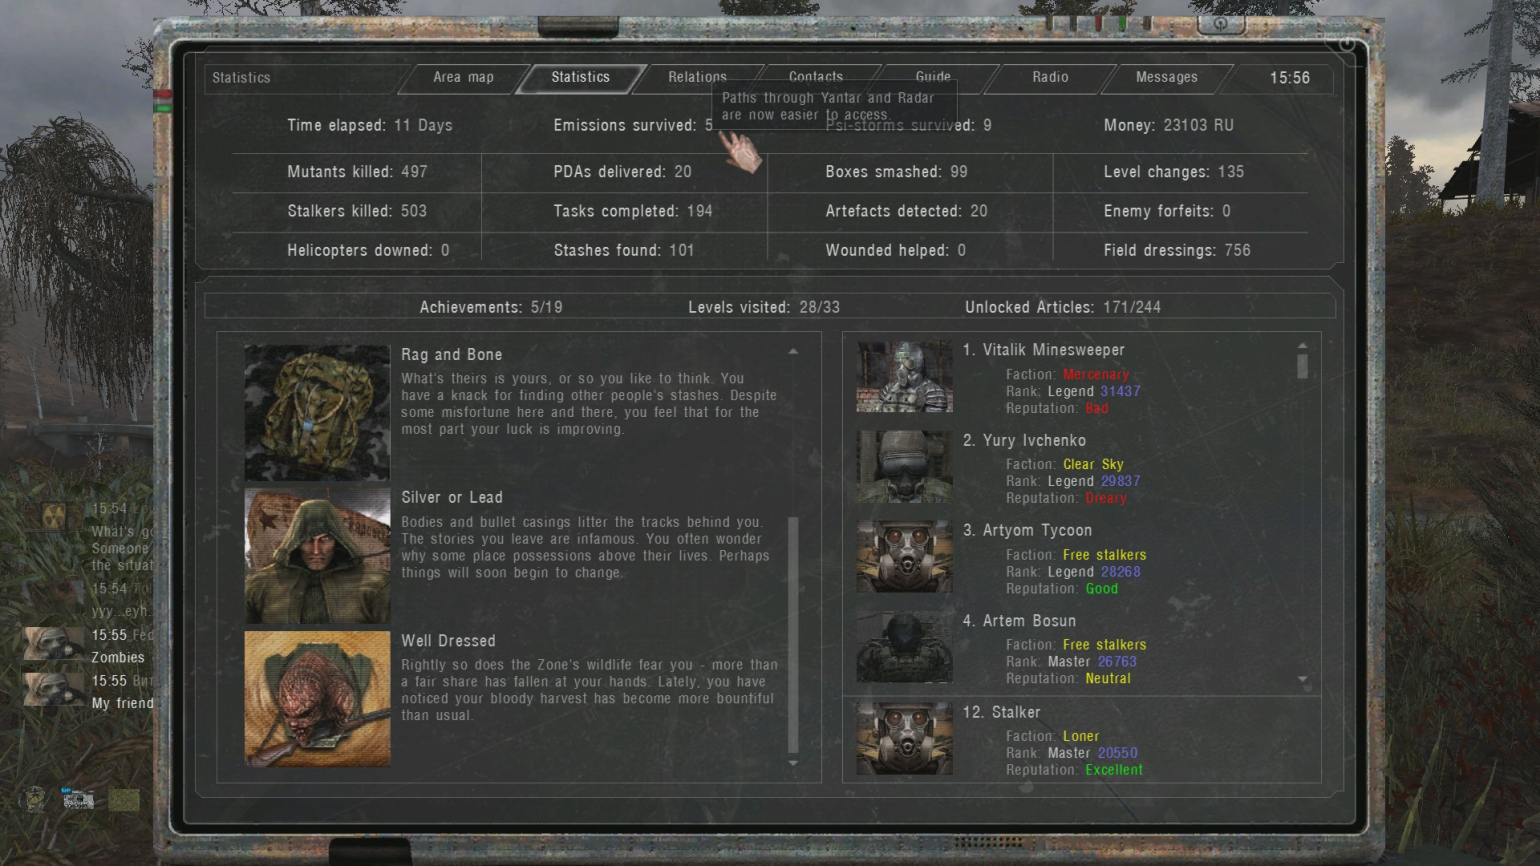Click the Rag and Bone backpack achievement icon

coord(317,412)
